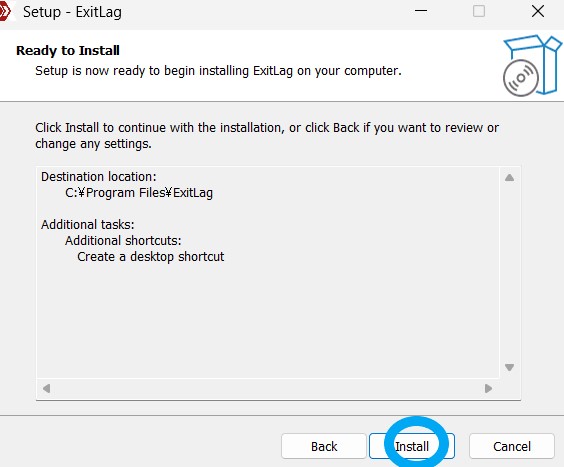Viewport: 564px width, 467px height.
Task: Minimize the Setup - ExitLag window
Action: (421, 11)
